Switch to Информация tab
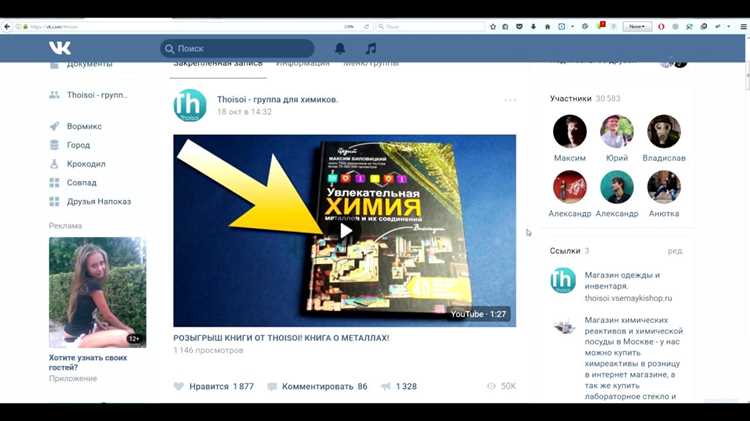 (x=303, y=64)
